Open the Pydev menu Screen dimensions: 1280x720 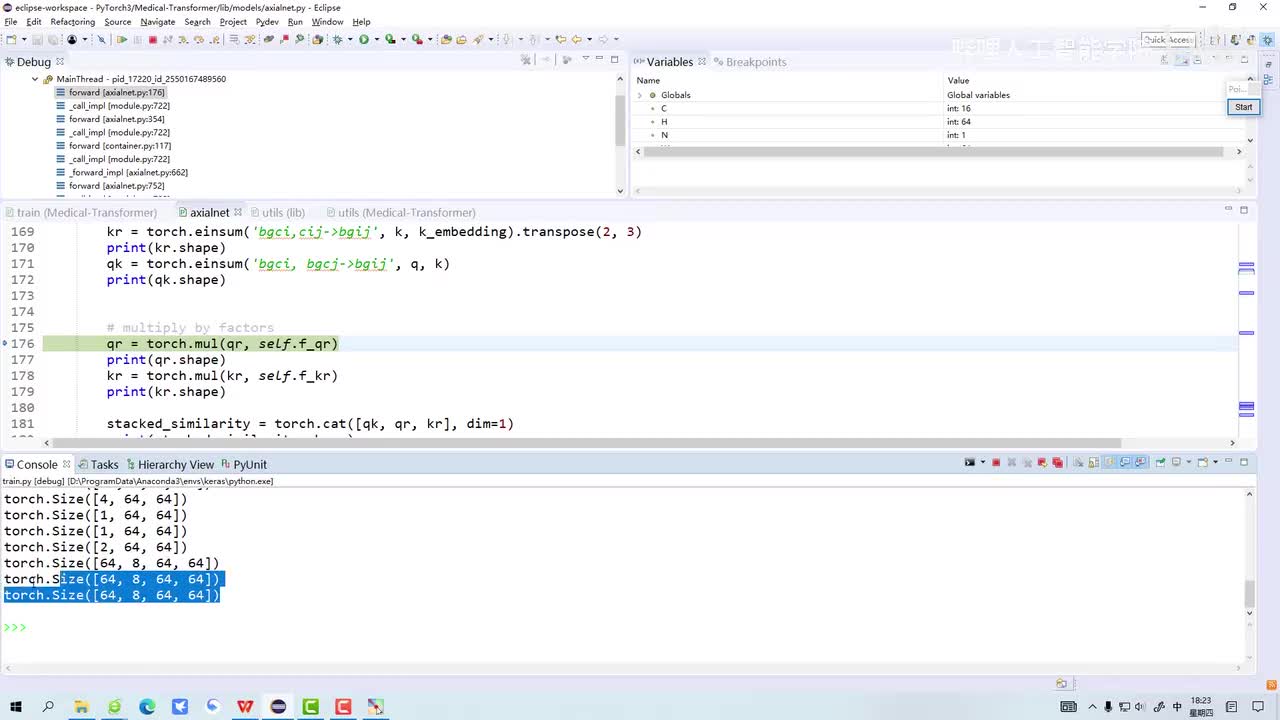[267, 22]
